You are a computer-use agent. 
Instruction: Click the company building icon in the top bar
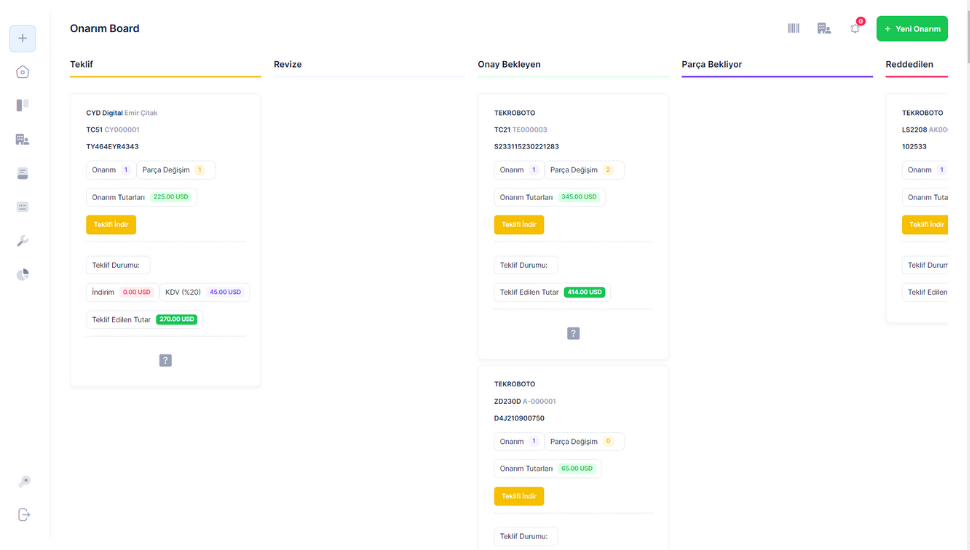[824, 28]
